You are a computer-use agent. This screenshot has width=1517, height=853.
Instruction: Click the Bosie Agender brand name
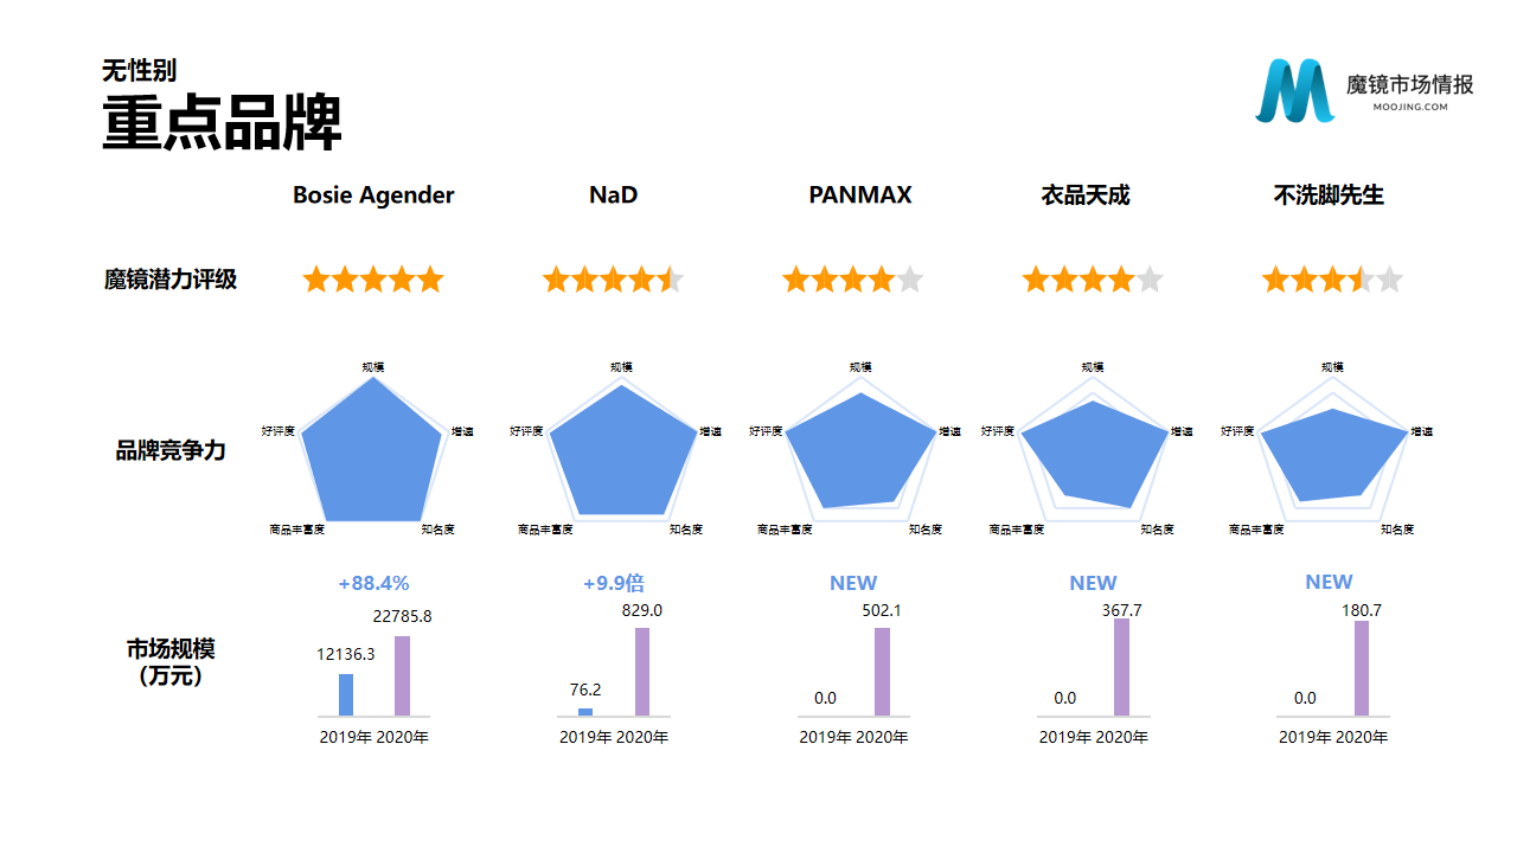tap(373, 195)
